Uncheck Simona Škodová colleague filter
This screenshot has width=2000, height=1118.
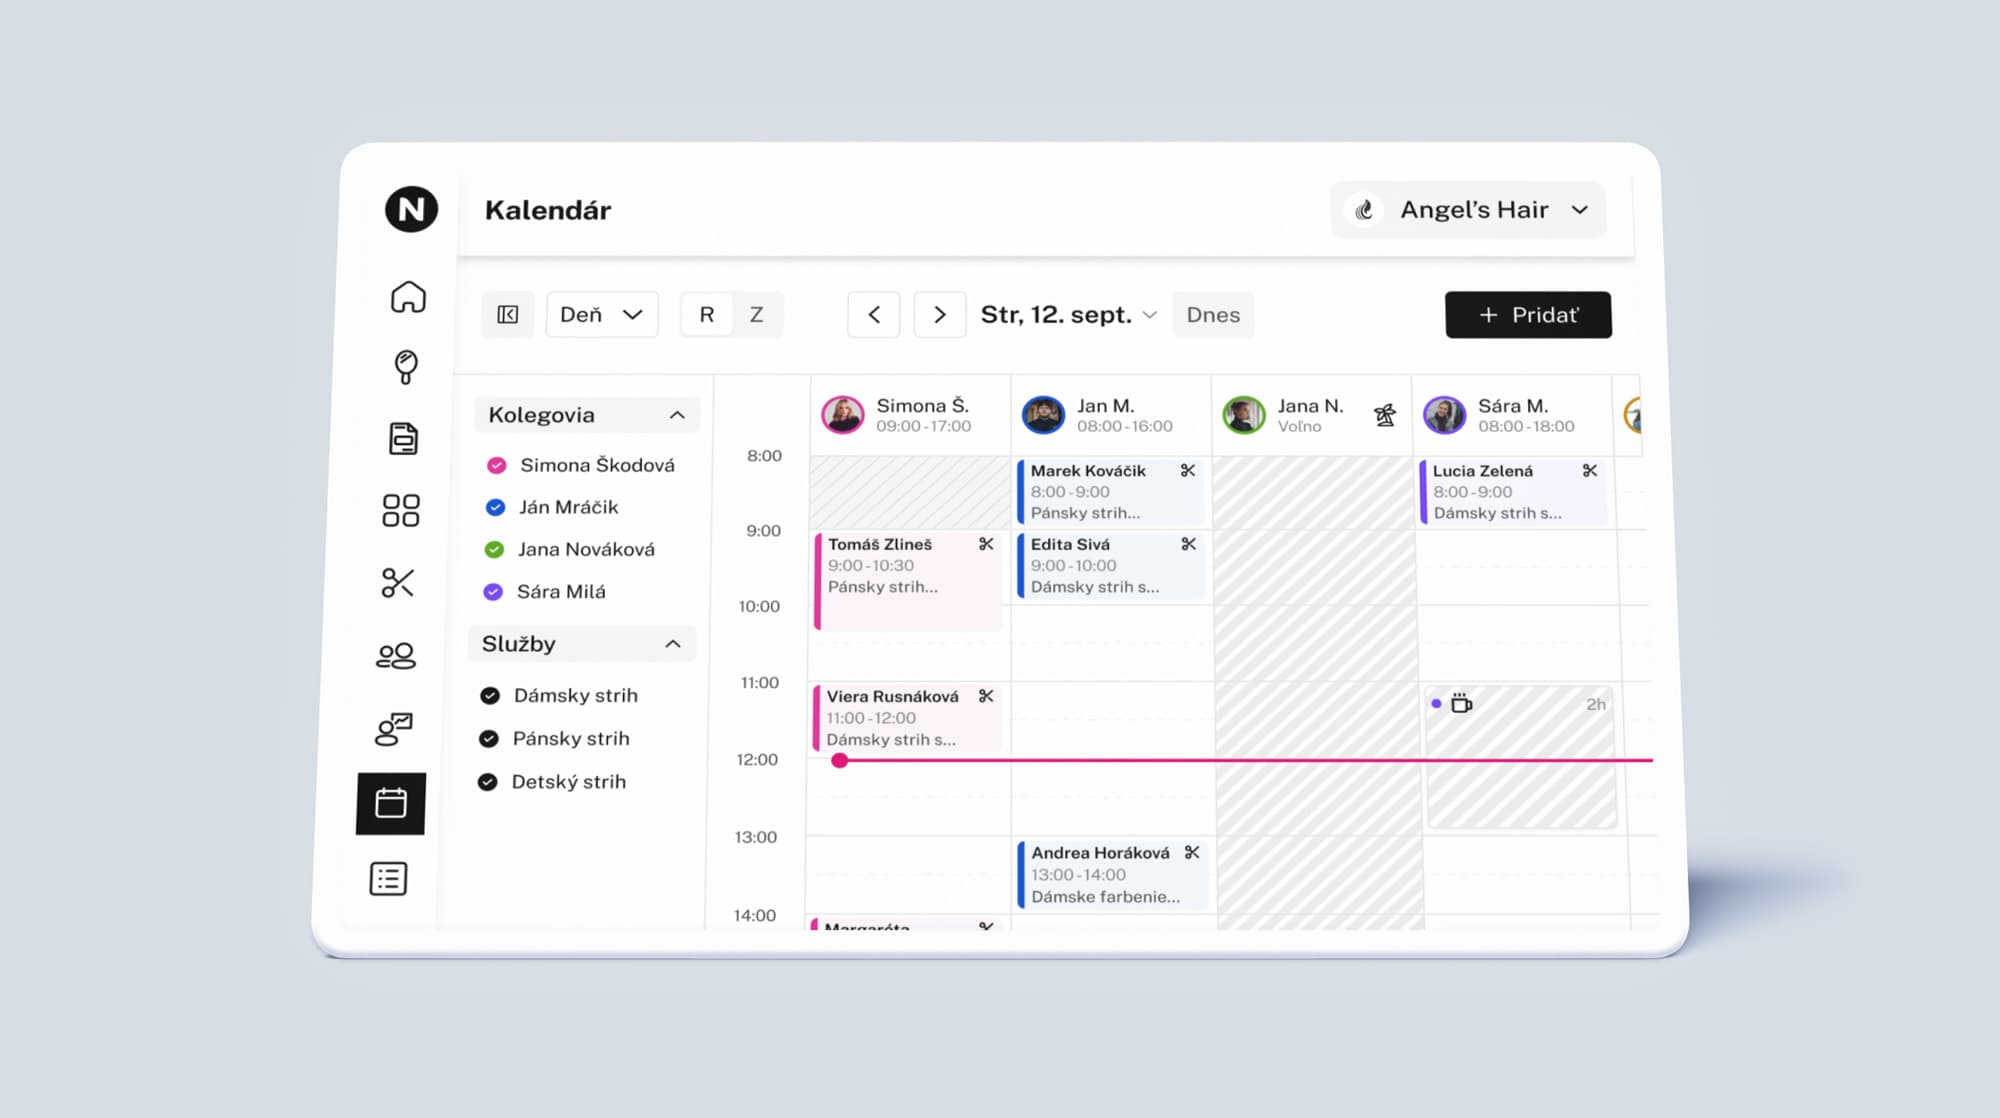tap(496, 465)
